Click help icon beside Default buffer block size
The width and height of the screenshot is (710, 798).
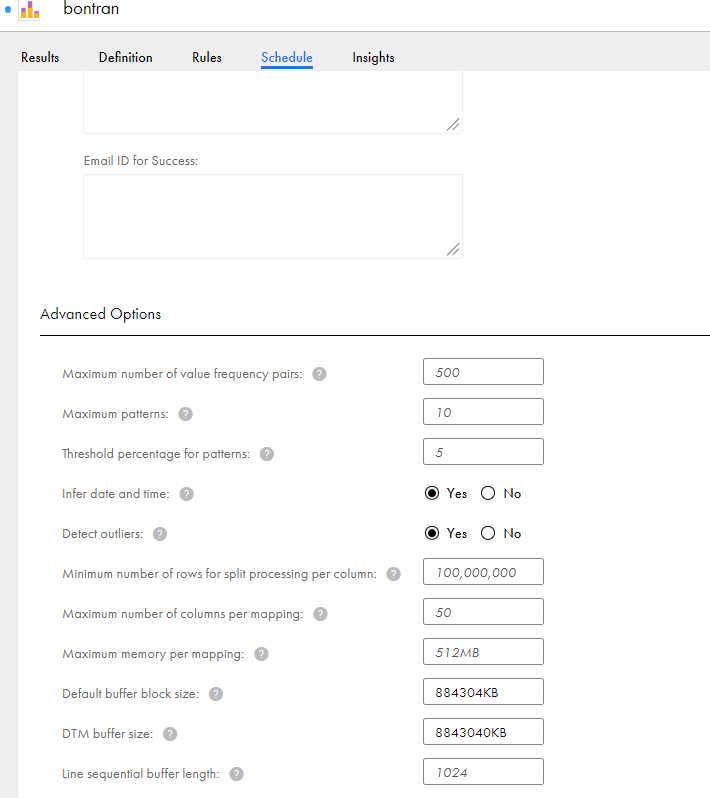(x=216, y=694)
